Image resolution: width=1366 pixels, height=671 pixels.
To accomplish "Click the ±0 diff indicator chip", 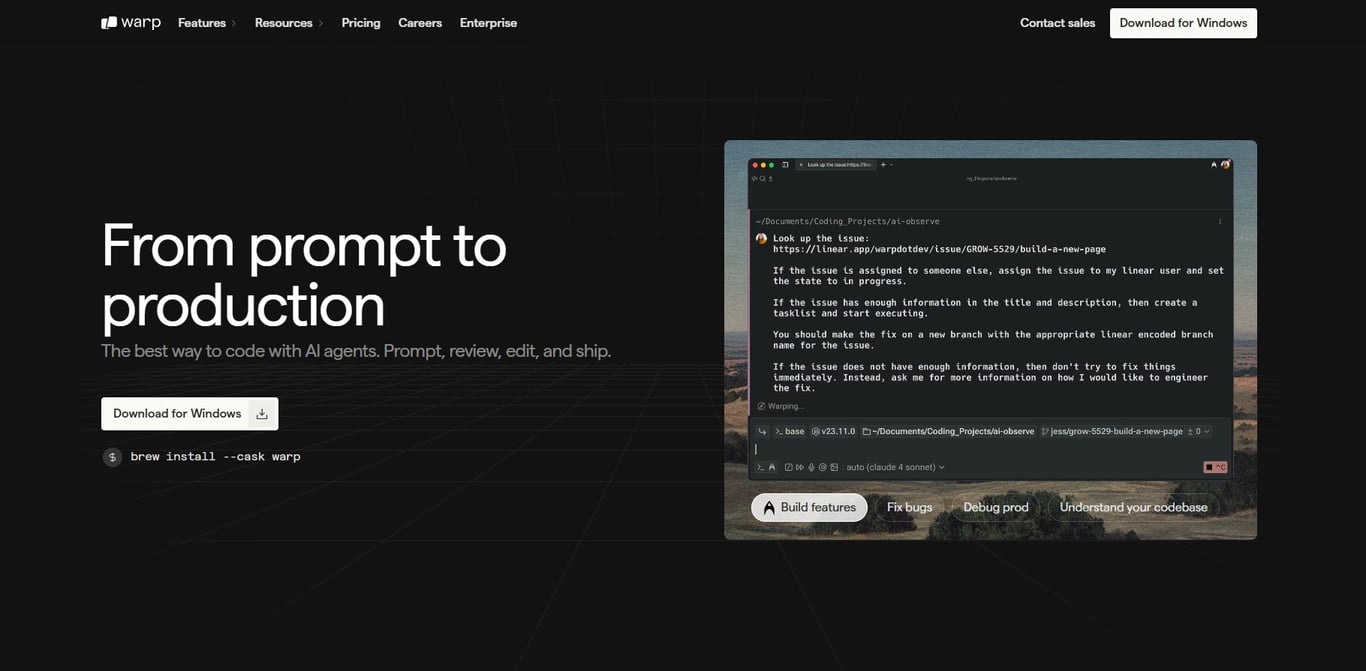I will coord(1198,431).
